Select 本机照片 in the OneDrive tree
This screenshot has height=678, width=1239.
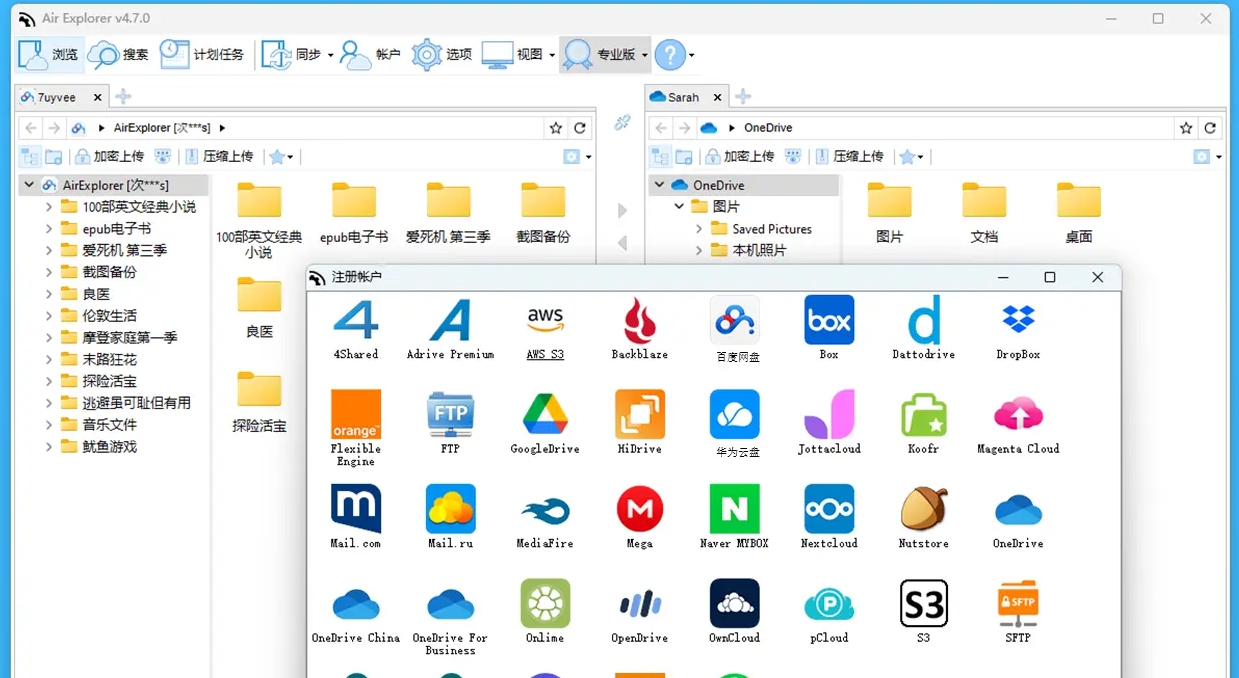[x=759, y=251]
